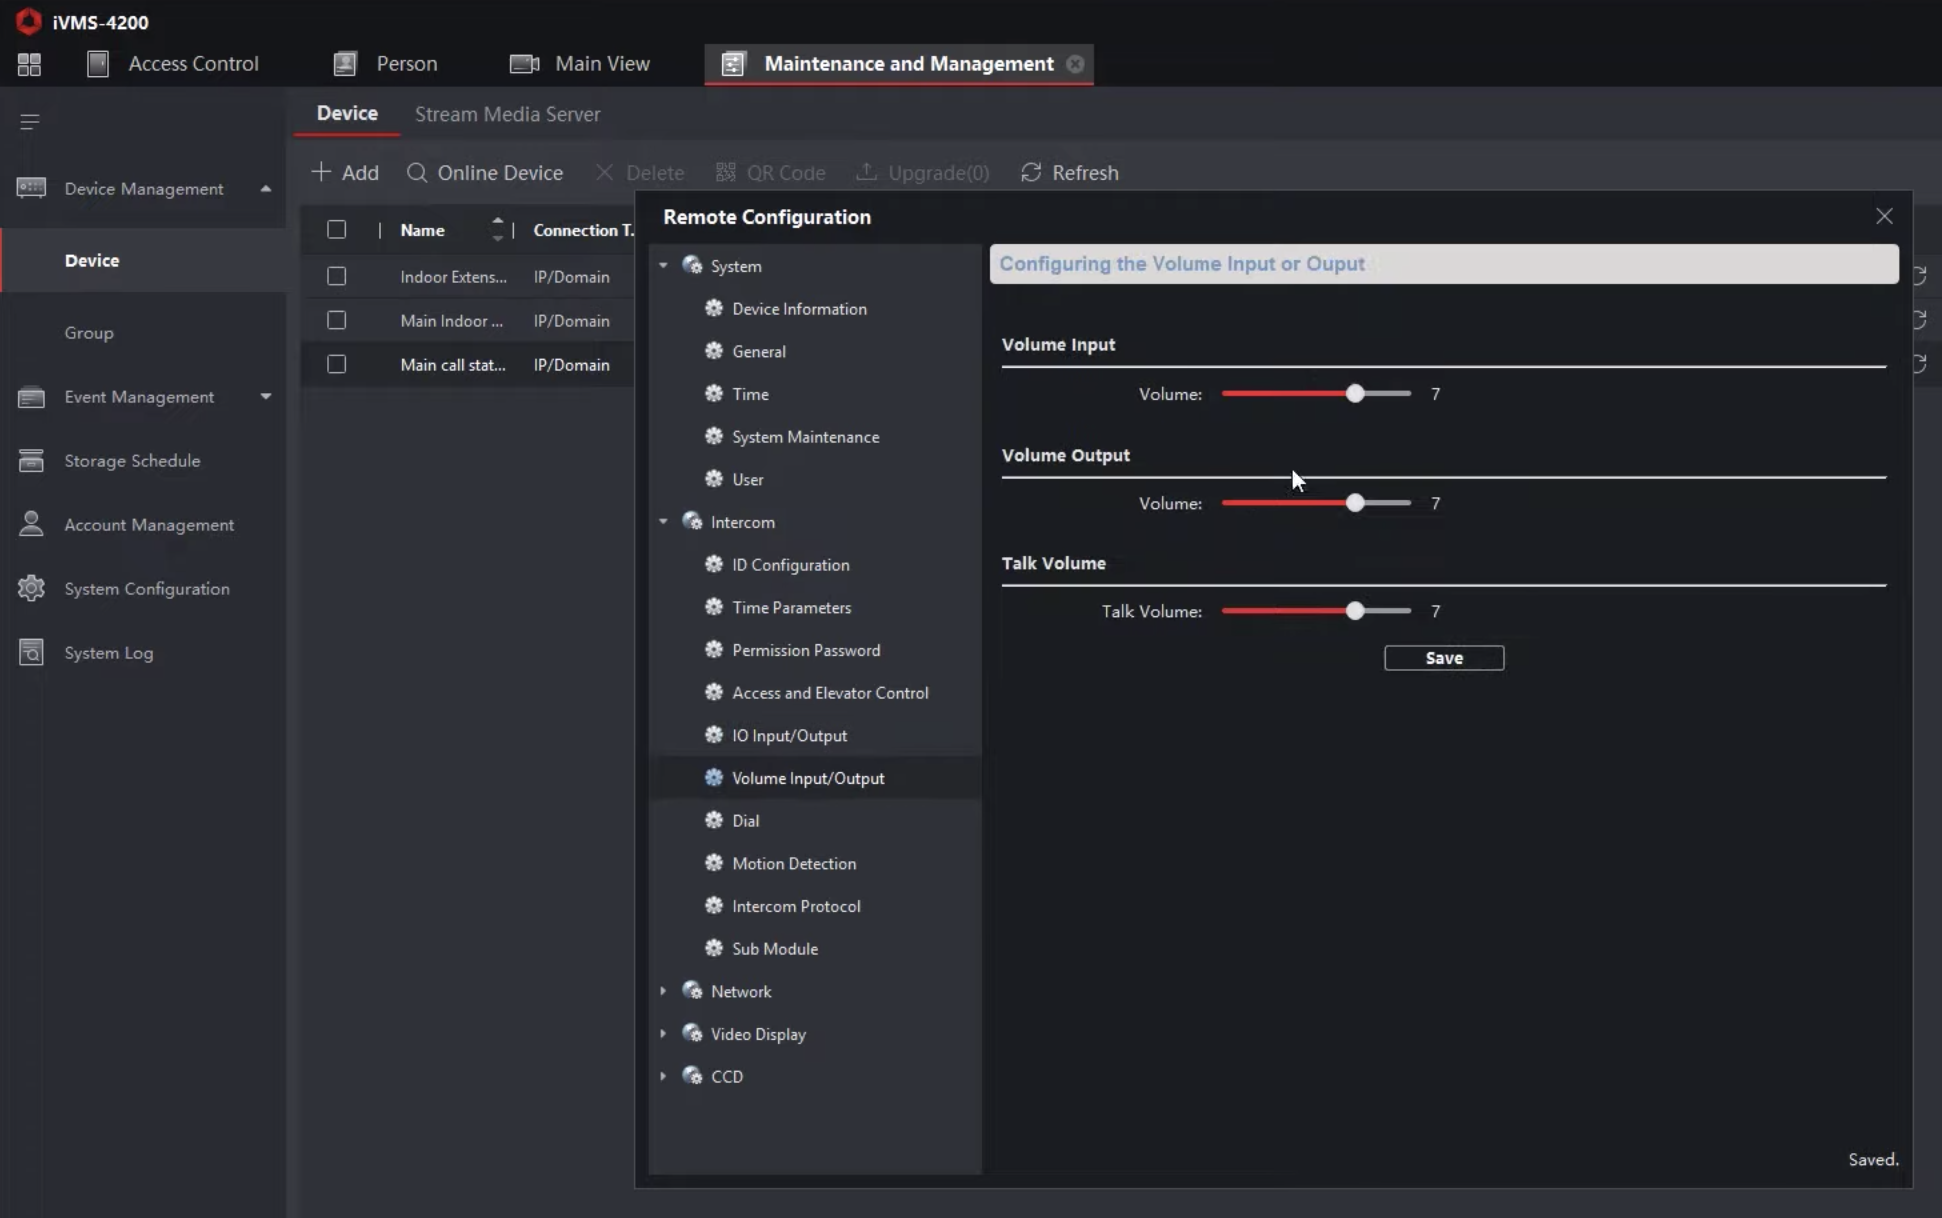Click the Add device button
Screen dimensions: 1942x1218
pyautogui.click(x=345, y=173)
